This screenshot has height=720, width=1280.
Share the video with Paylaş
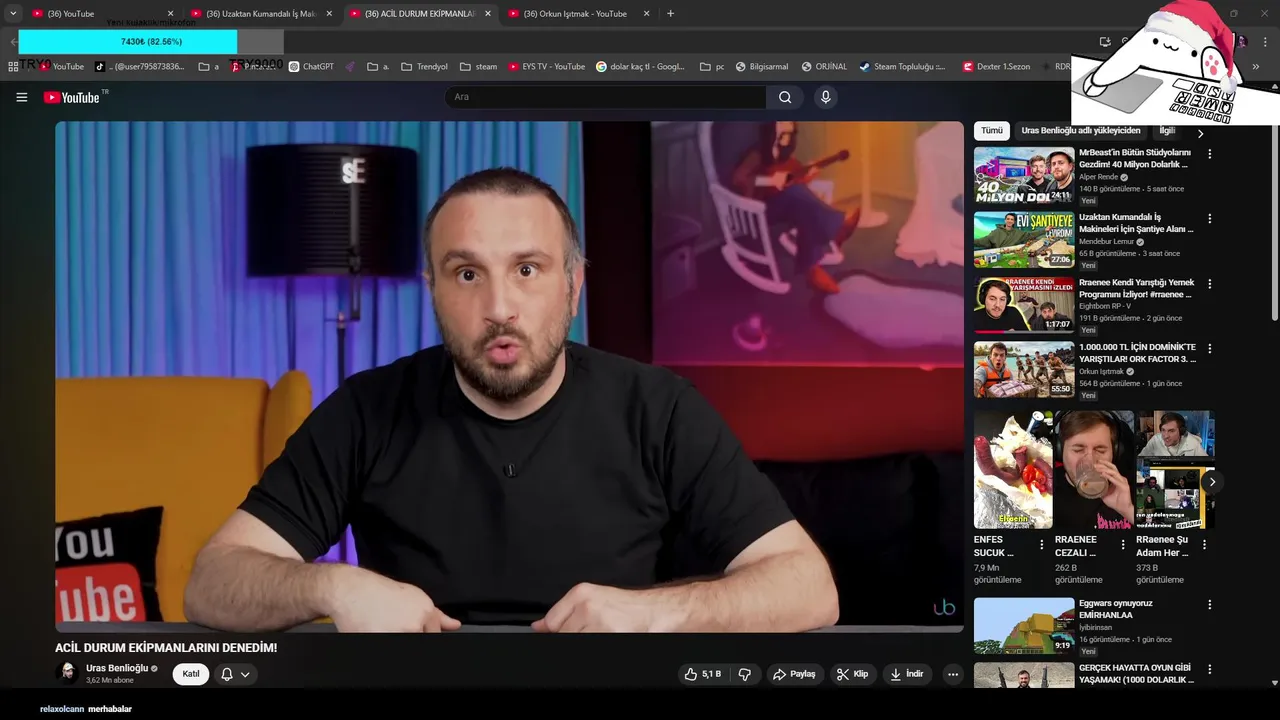click(795, 674)
